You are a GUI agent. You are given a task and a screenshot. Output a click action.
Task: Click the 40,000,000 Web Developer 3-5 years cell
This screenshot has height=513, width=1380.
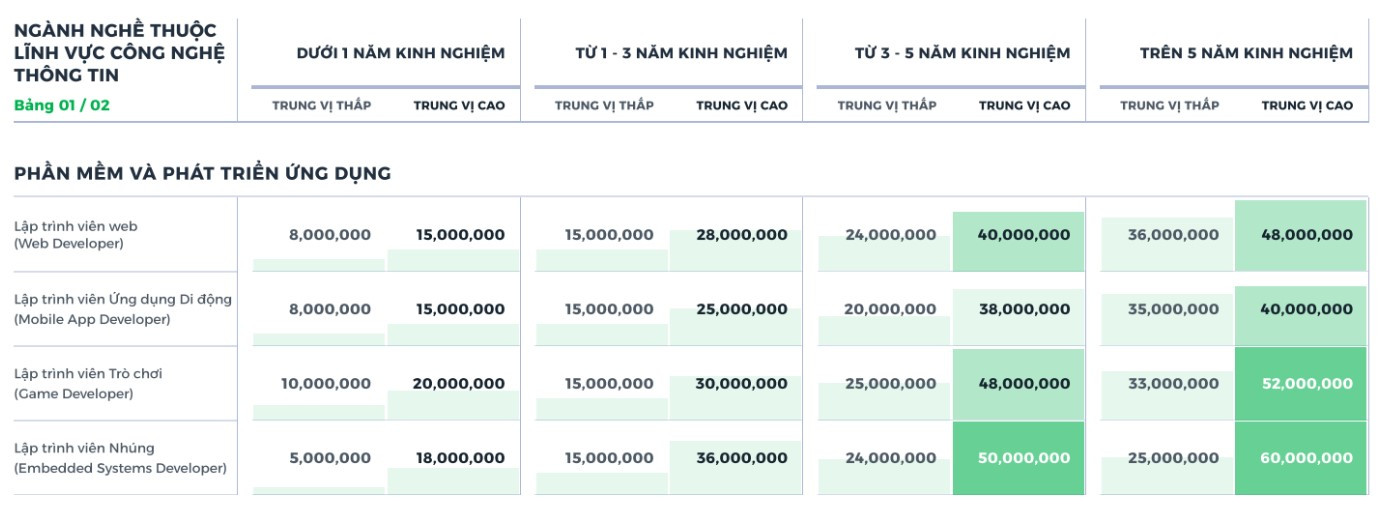coord(1023,236)
